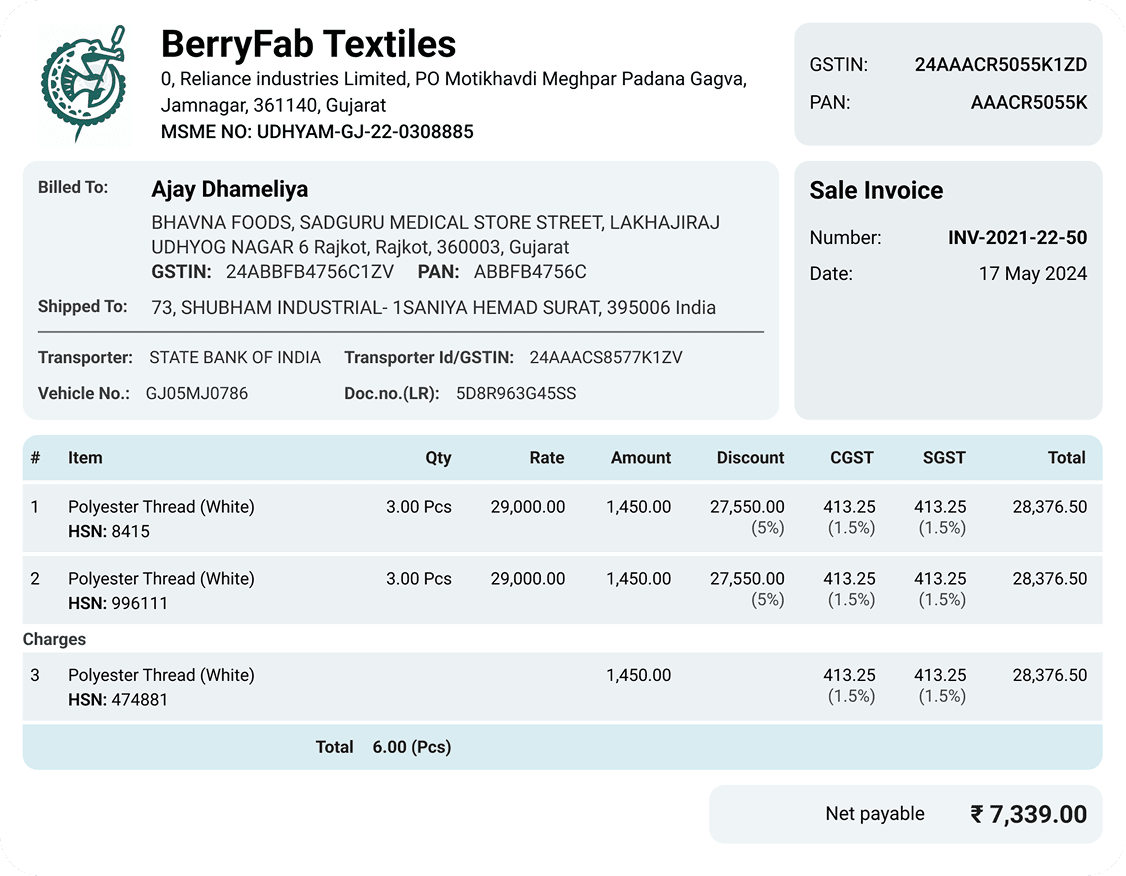Select the item row with HSN 8415

tap(562, 518)
